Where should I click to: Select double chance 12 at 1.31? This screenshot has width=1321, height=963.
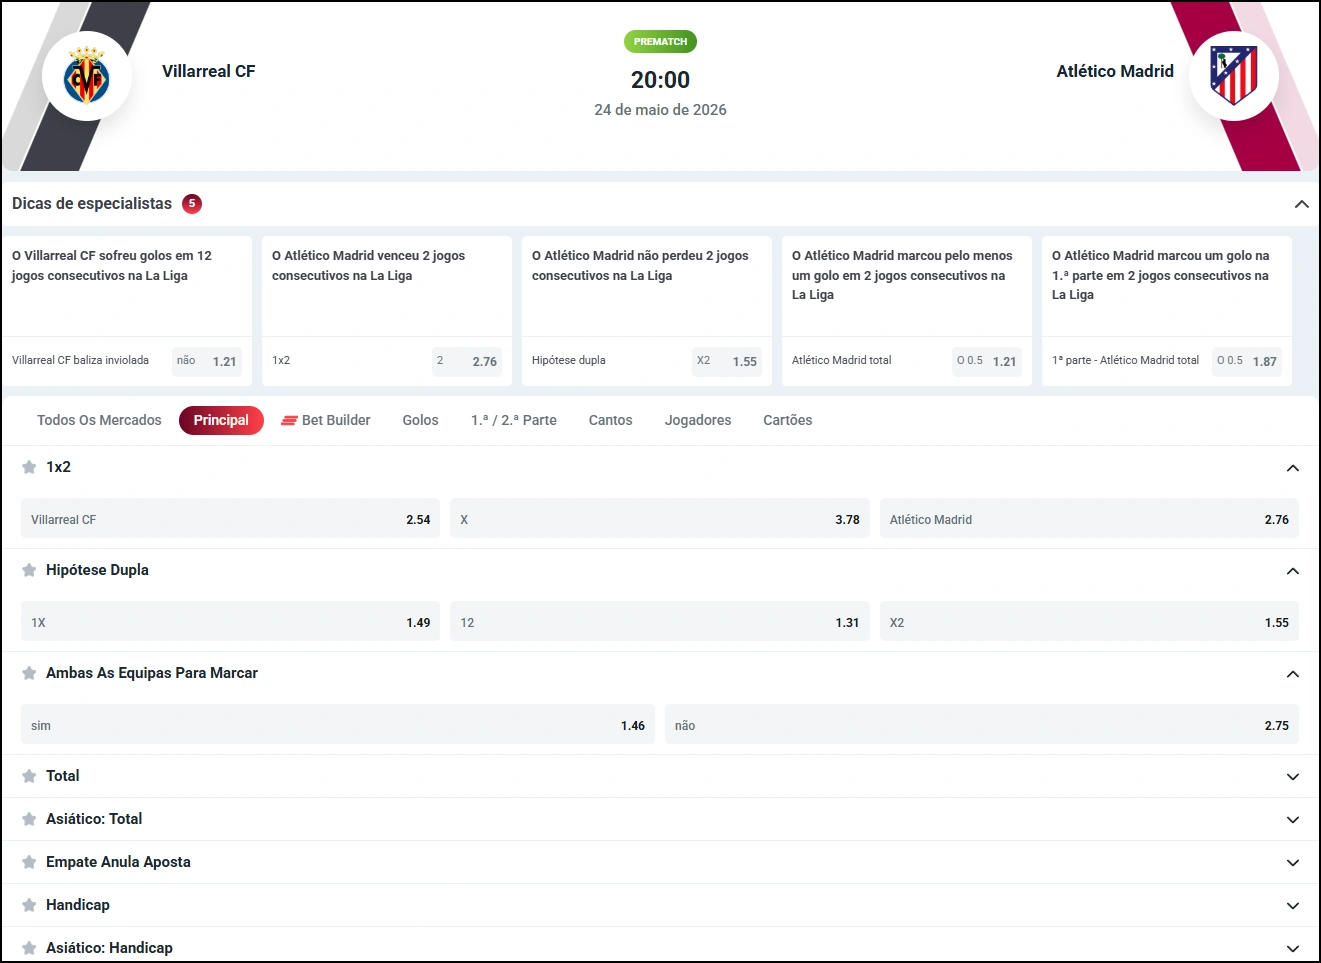coord(660,622)
